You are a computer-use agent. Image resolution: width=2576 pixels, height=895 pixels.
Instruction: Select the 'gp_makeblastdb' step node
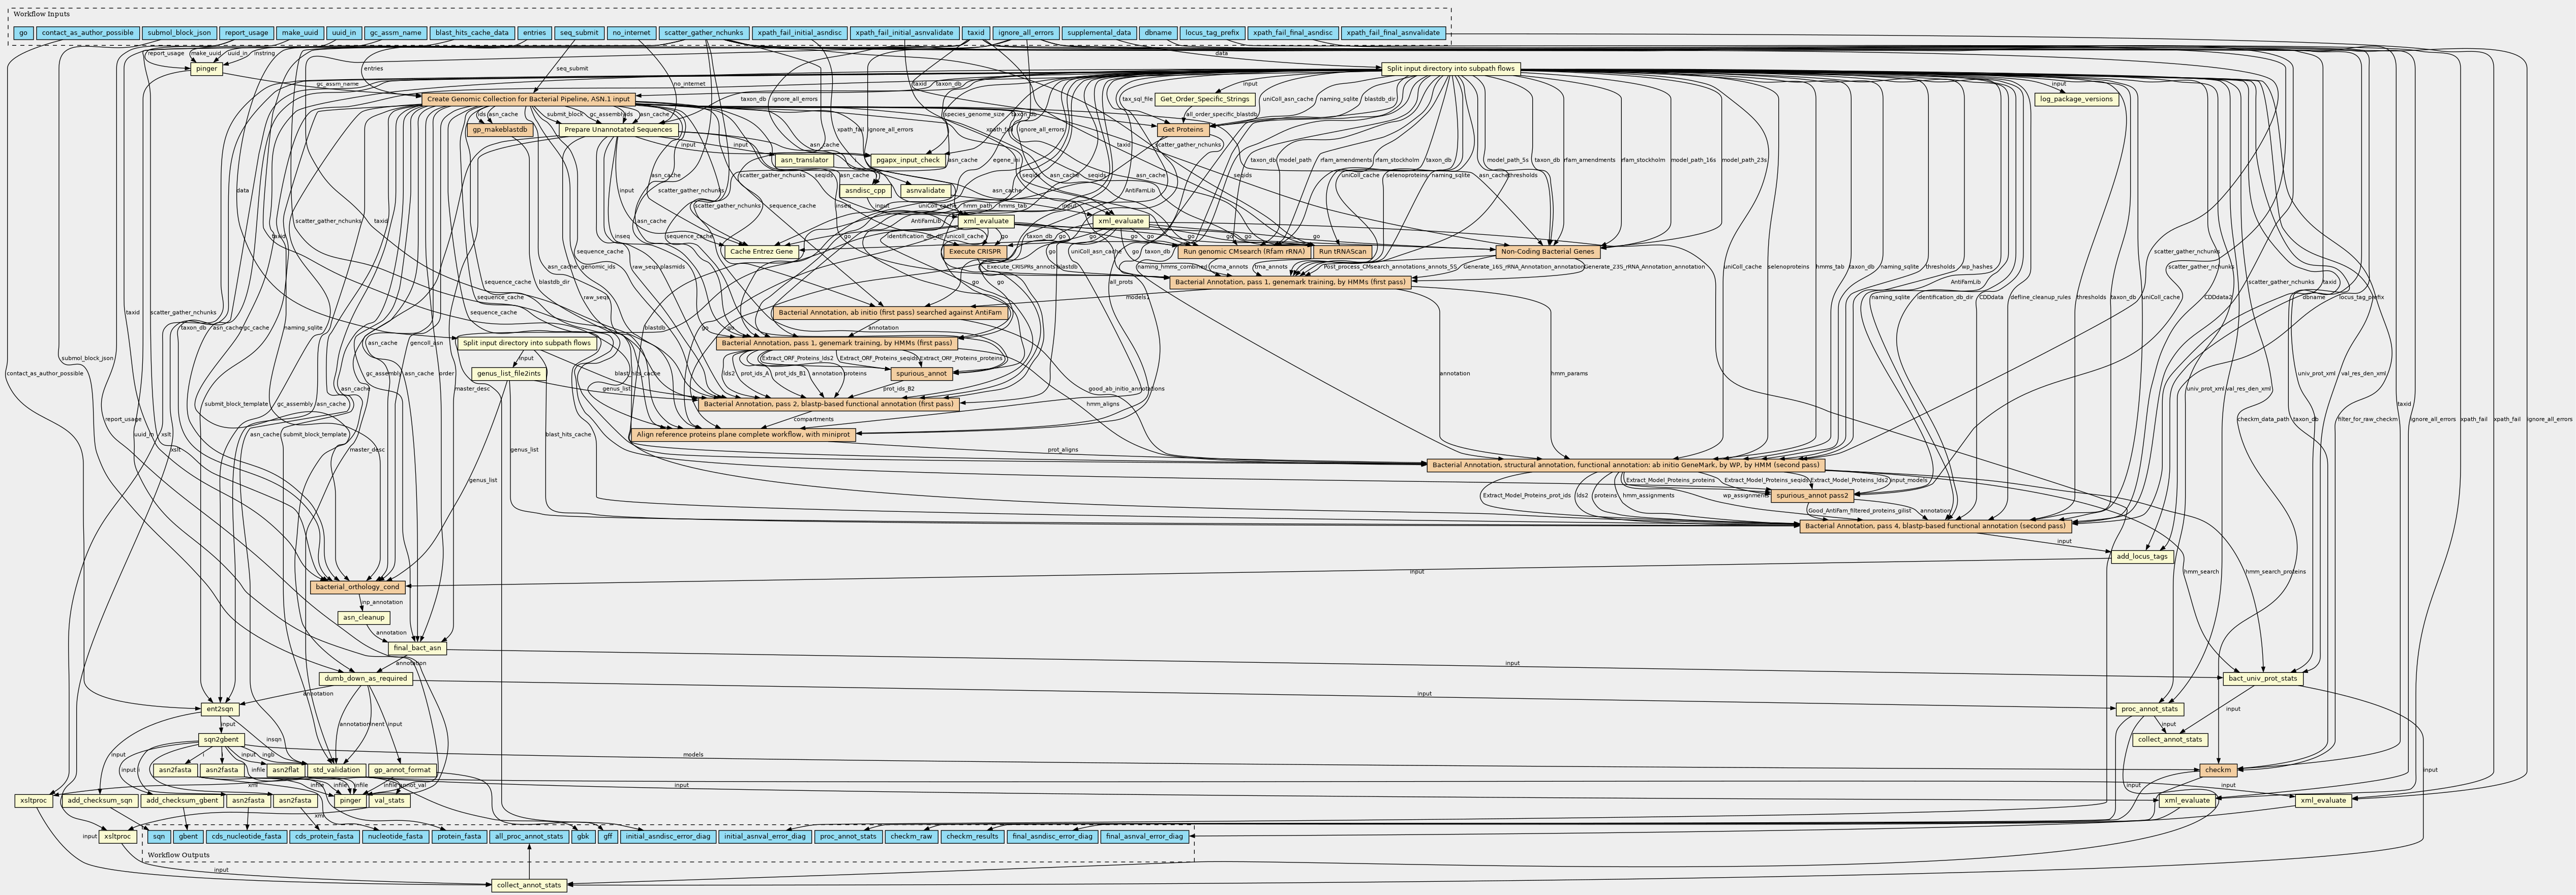[500, 130]
